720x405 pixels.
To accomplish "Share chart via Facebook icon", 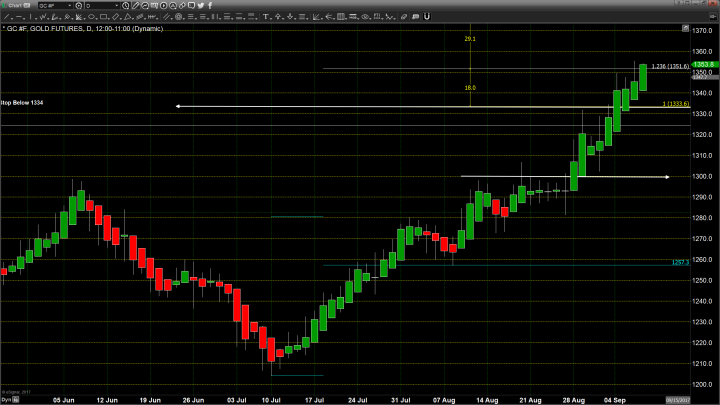I will [x=210, y=5].
